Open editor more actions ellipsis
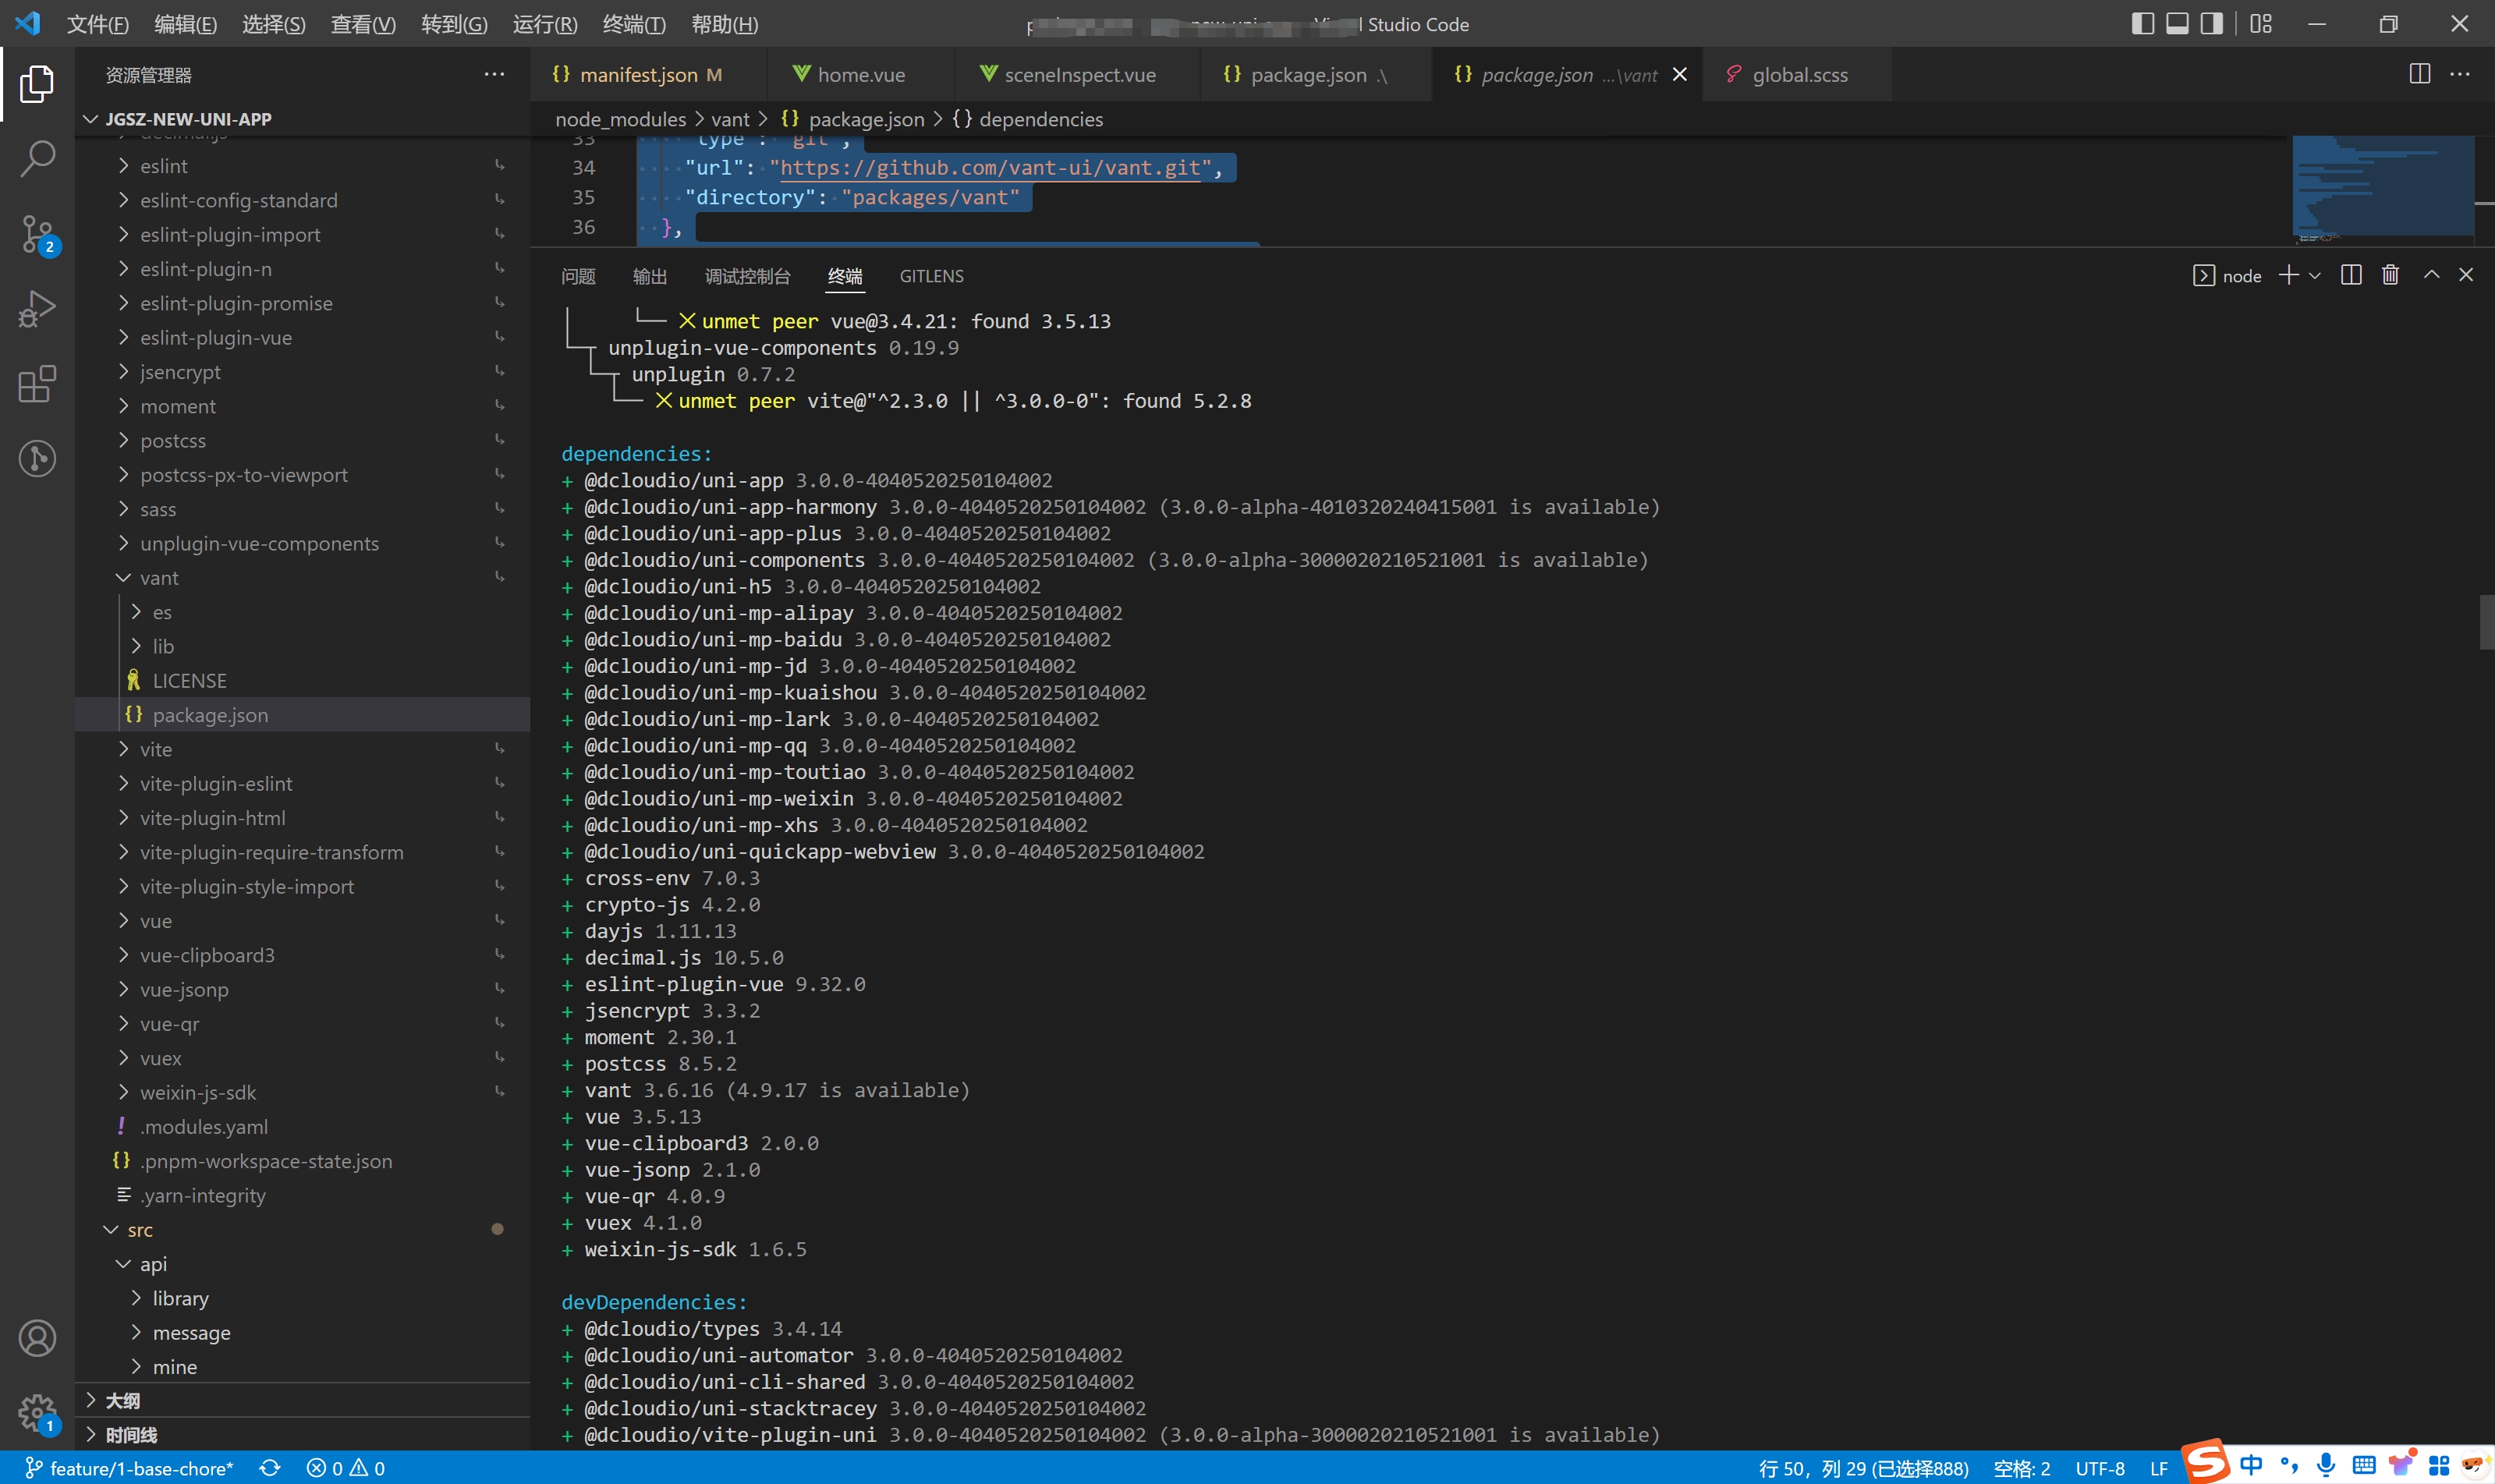This screenshot has height=1484, width=2495. pos(2460,74)
